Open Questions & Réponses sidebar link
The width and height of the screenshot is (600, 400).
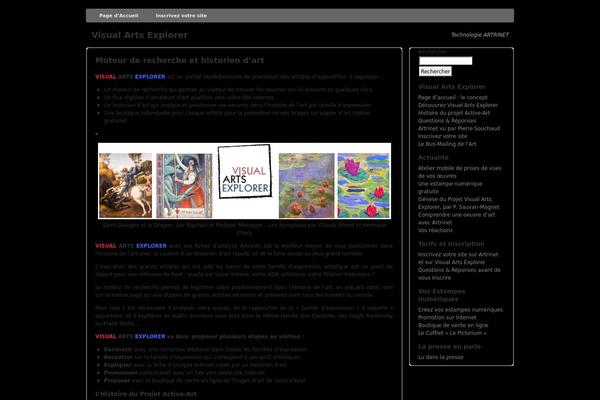(447, 121)
